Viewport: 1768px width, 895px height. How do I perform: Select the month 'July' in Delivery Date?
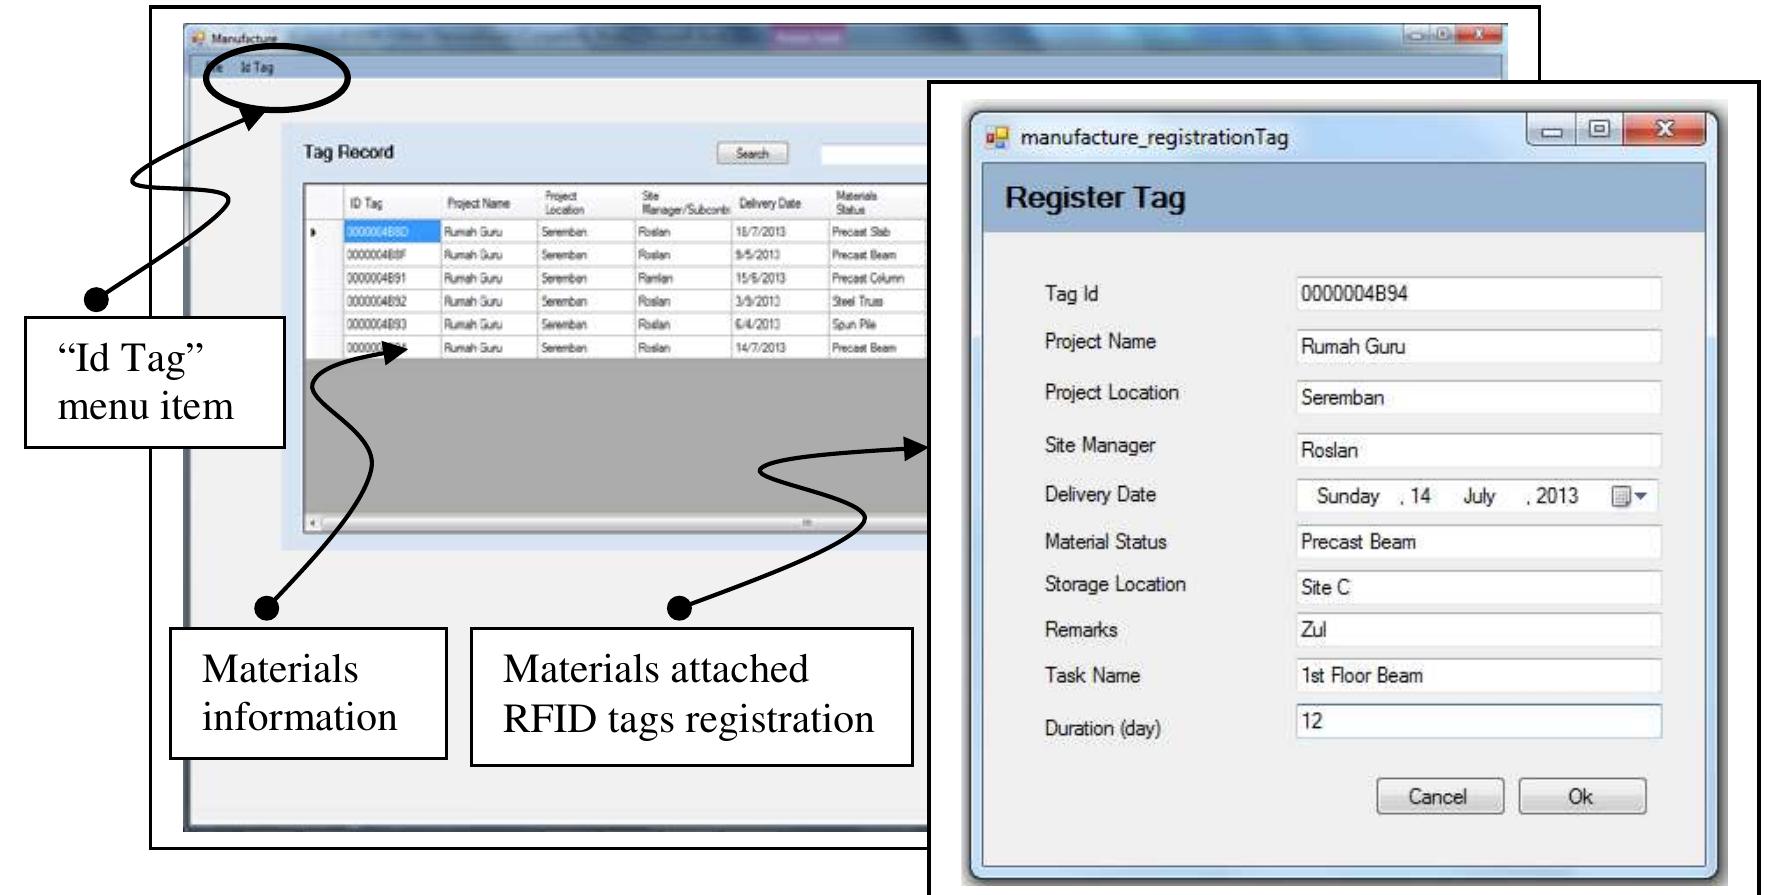[x=1479, y=496]
